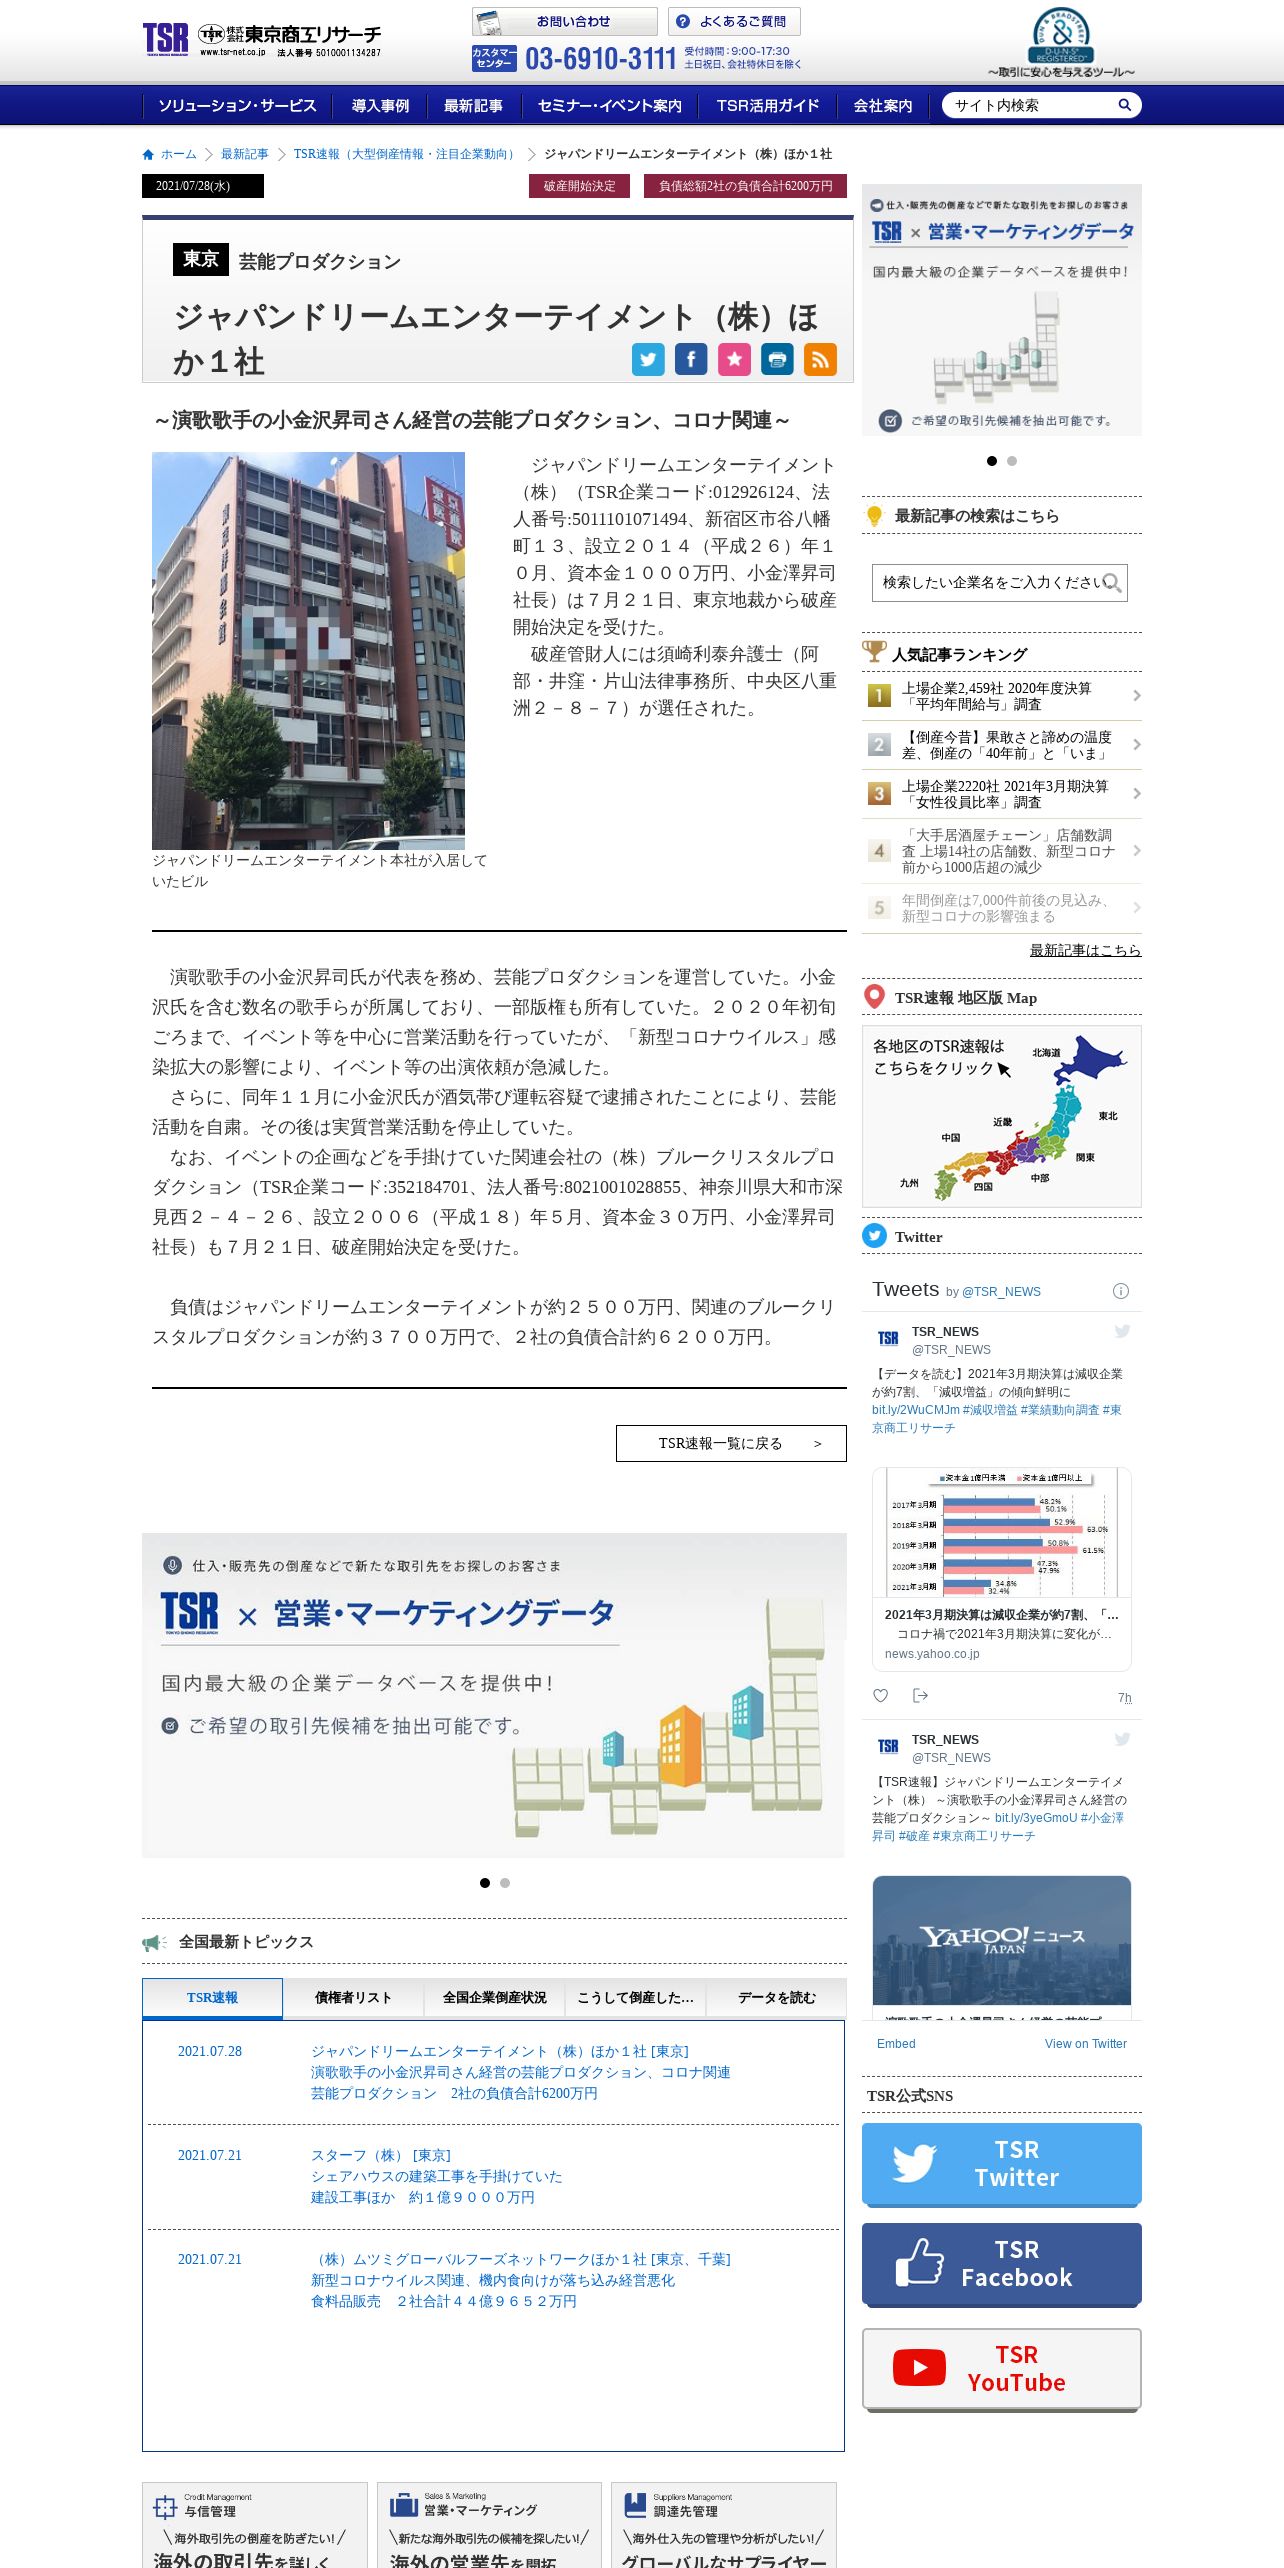Focus the サイト内検索 input field
Screen dimensions: 1284x2568
pyautogui.click(x=1030, y=105)
